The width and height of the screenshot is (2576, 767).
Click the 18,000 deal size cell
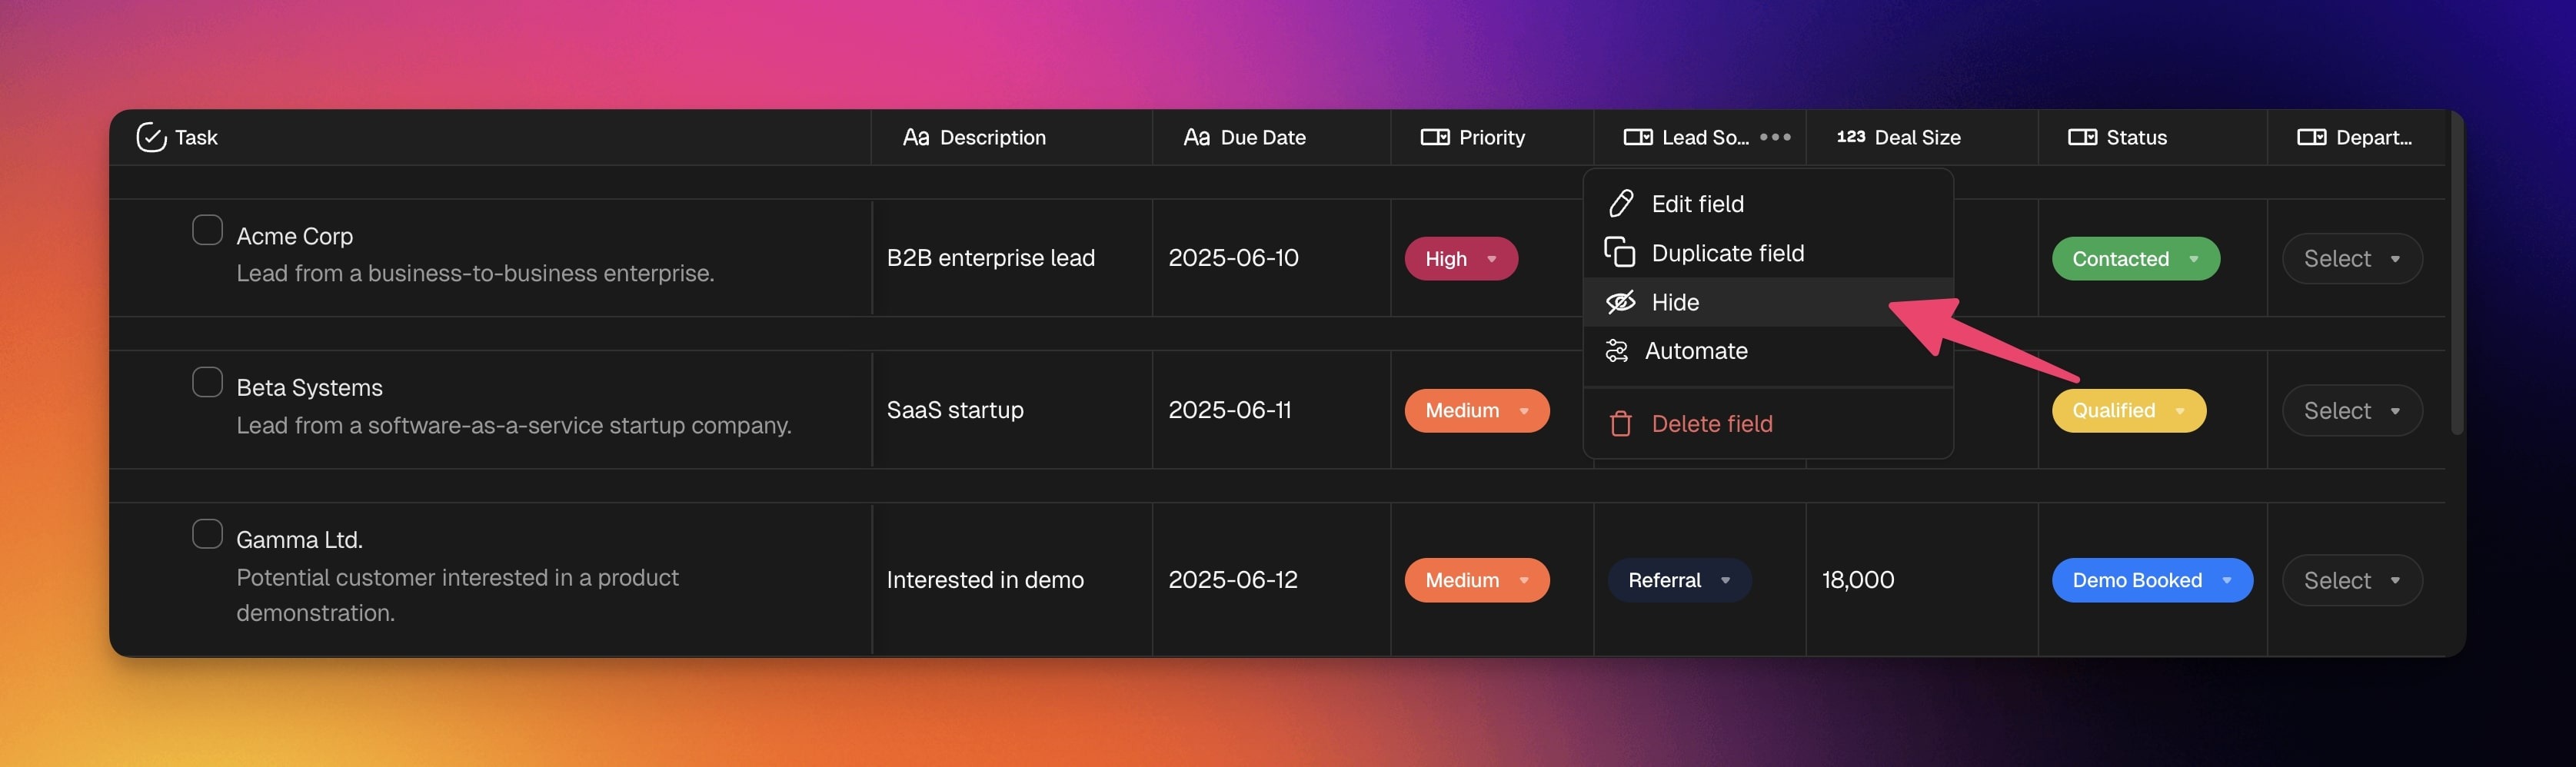(x=1858, y=580)
